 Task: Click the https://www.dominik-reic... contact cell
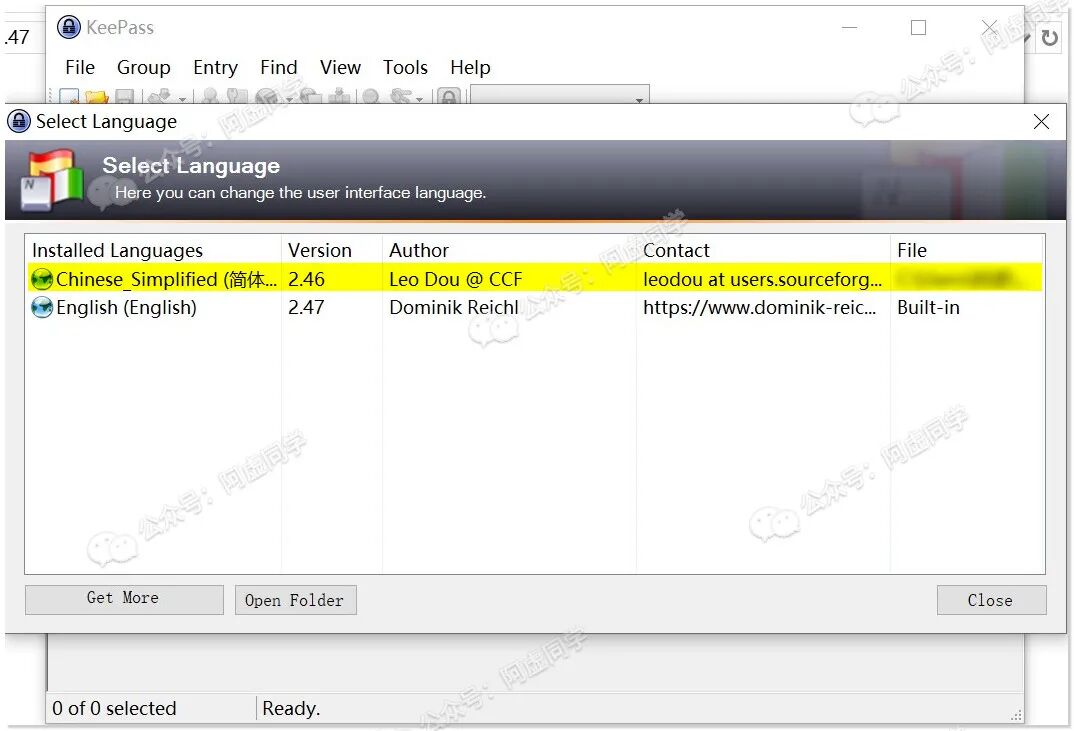tap(760, 308)
